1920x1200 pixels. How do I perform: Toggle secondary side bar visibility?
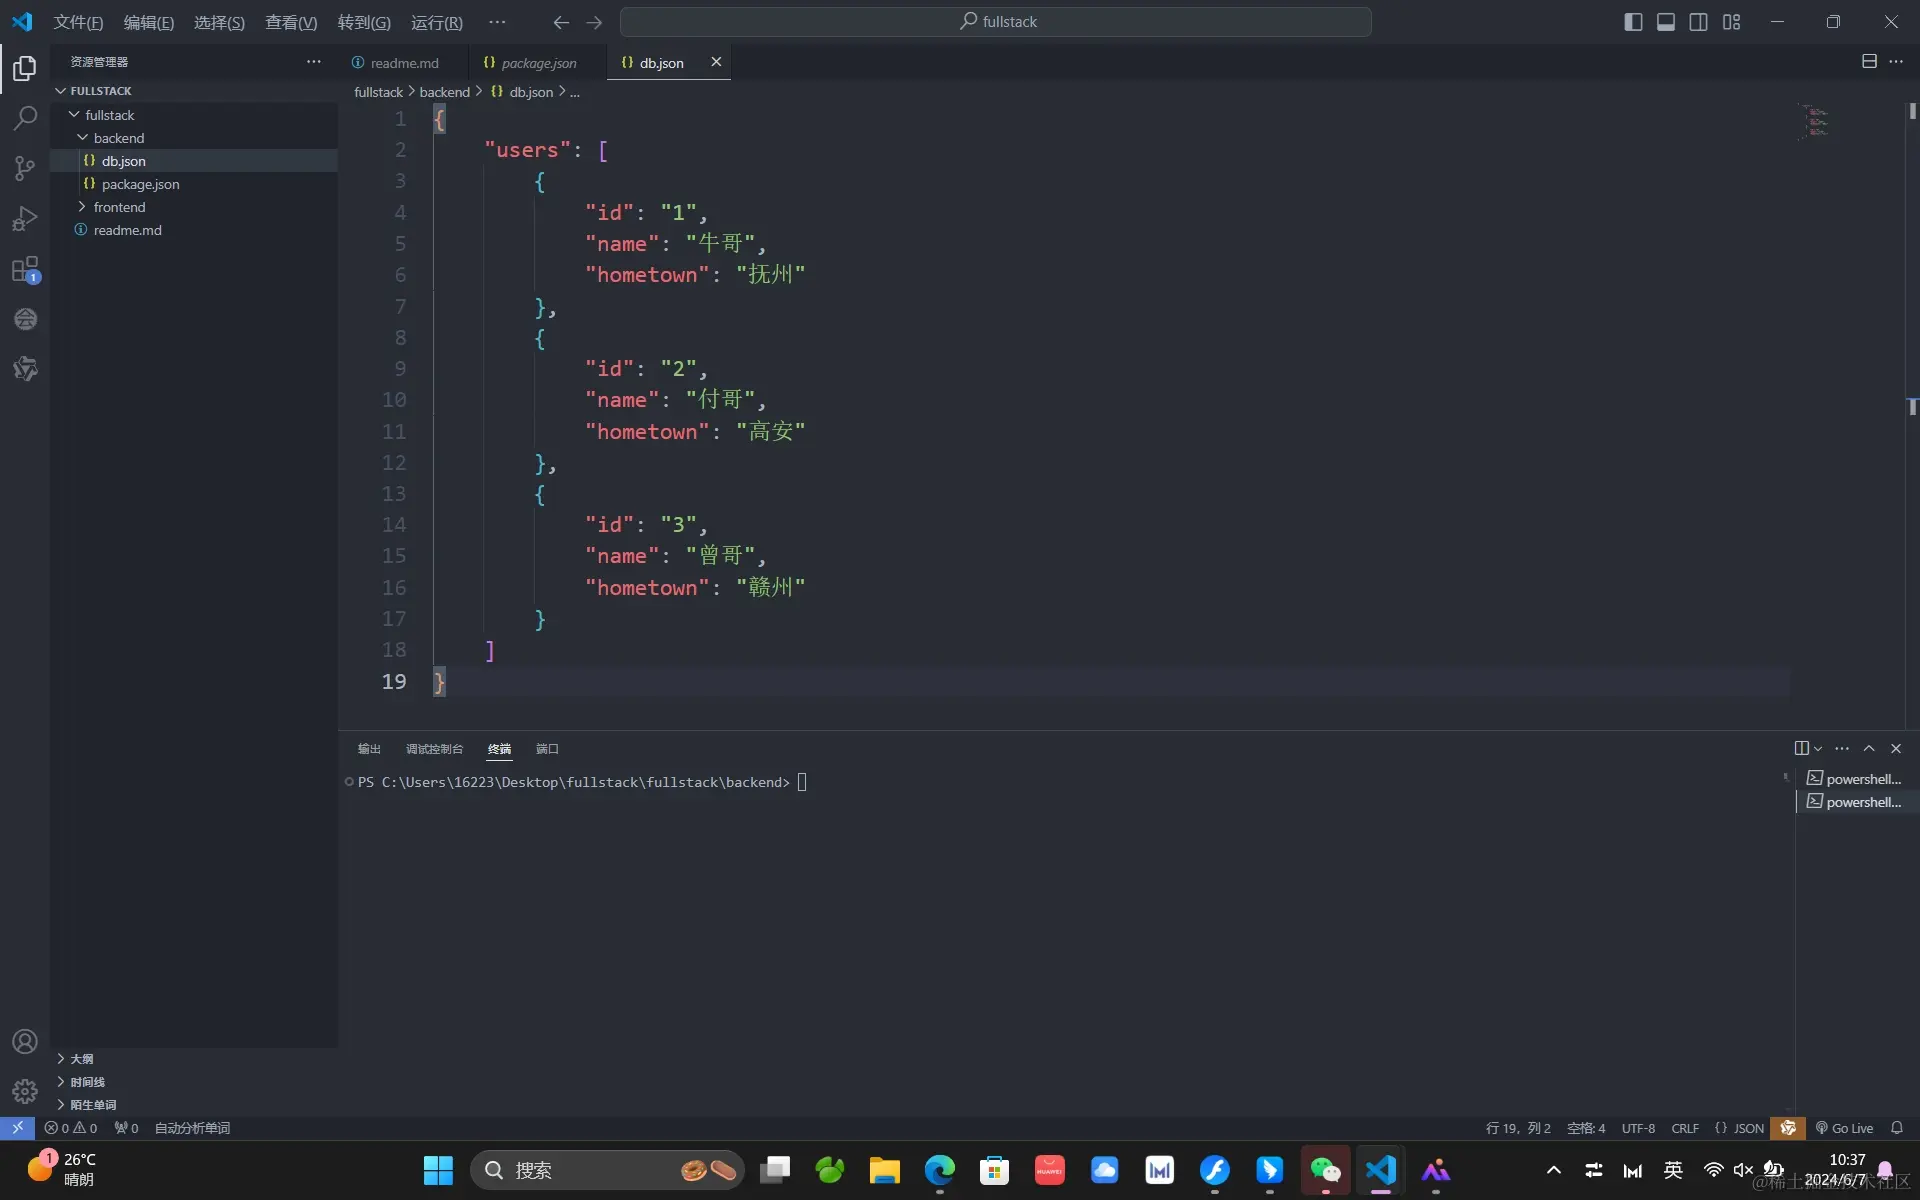(1699, 22)
